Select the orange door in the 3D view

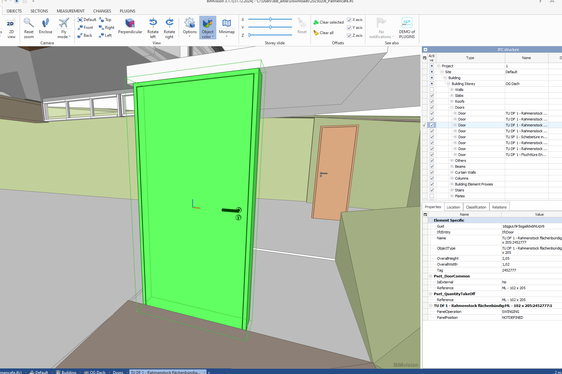(x=335, y=172)
